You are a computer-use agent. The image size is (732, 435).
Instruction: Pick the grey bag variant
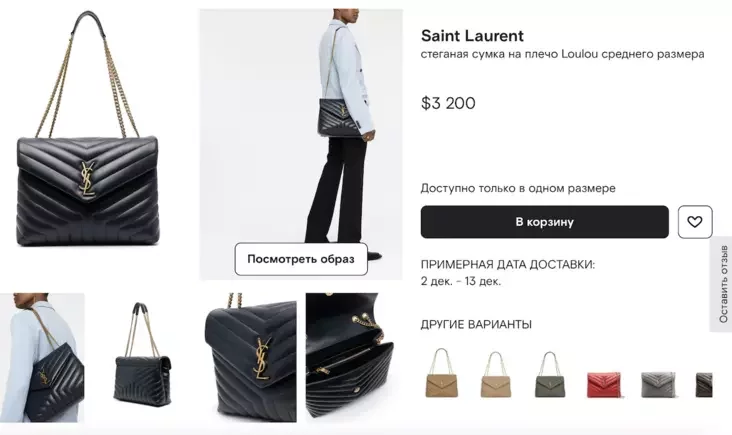658,385
